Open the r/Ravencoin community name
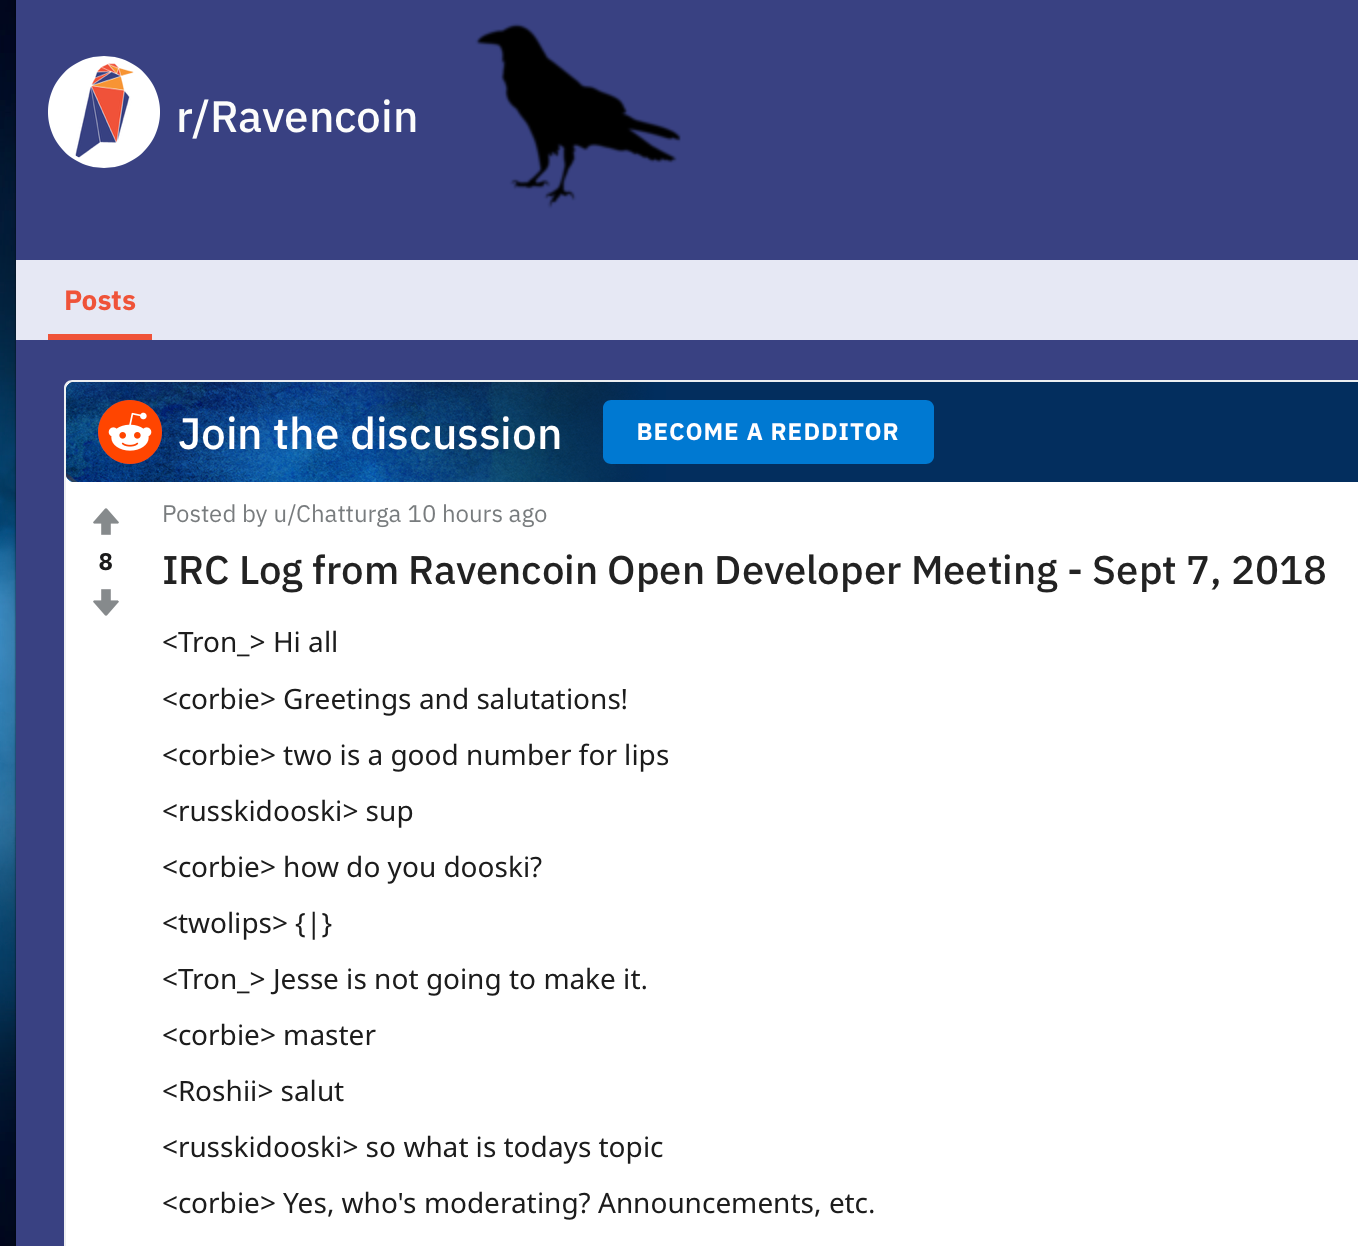 tap(297, 118)
